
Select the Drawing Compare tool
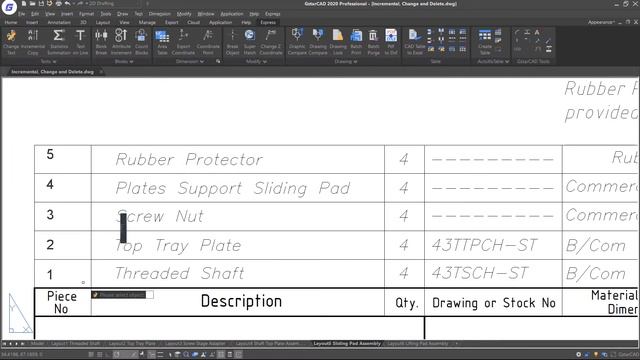tap(318, 42)
